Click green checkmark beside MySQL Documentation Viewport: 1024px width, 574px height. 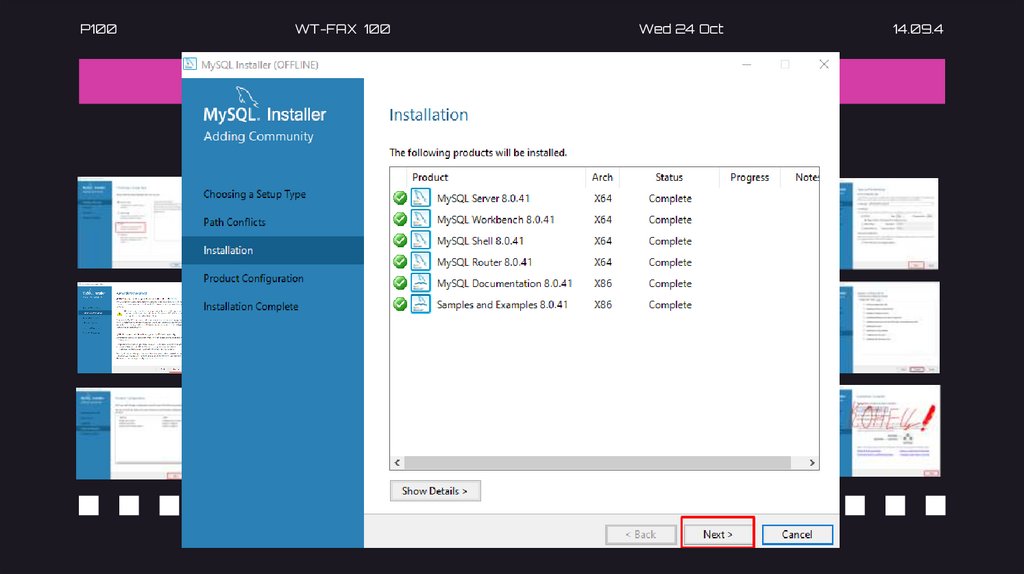pyautogui.click(x=400, y=283)
